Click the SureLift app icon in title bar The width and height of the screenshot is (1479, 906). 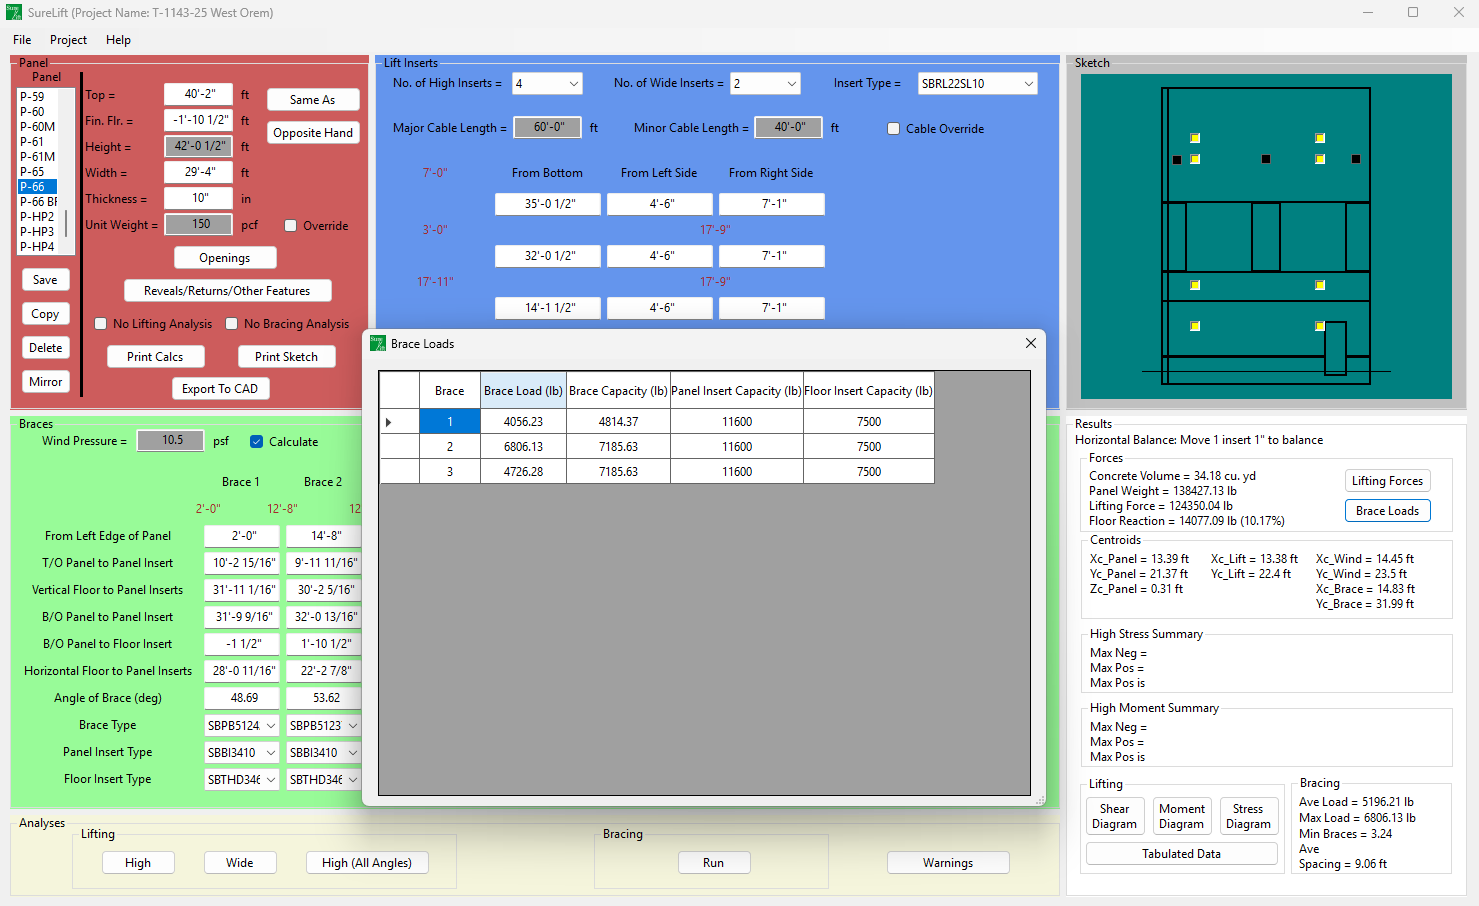pos(13,13)
